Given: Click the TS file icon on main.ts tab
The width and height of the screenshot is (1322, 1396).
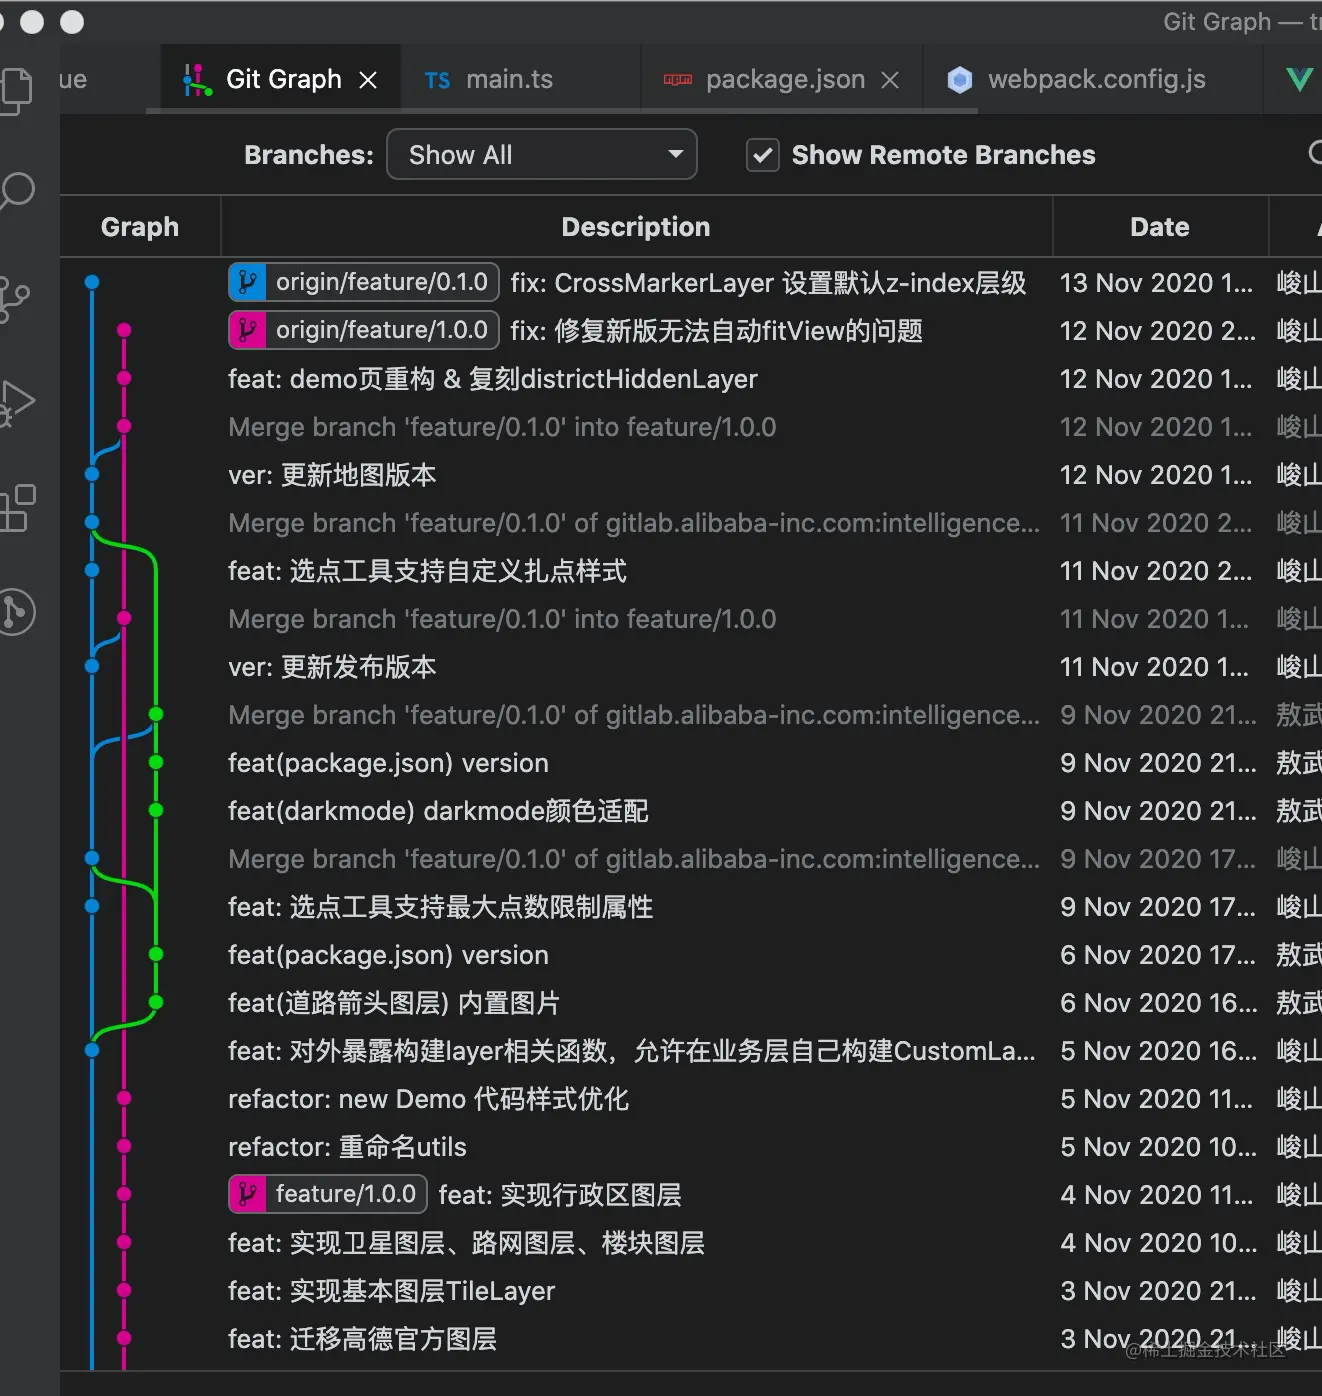Looking at the screenshot, I should 437,81.
